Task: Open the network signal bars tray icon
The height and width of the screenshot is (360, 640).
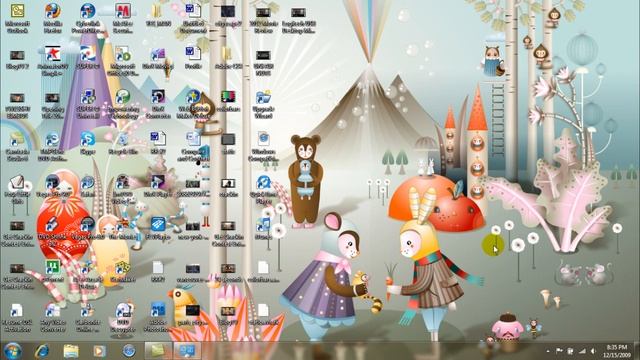Action: 582,351
